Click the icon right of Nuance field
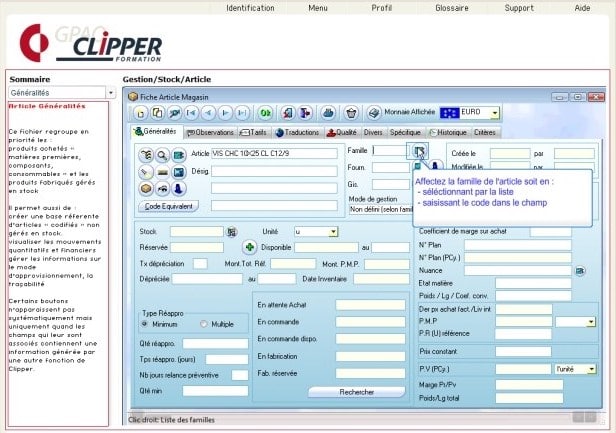Viewport: 616px width, 433px height. click(x=580, y=271)
